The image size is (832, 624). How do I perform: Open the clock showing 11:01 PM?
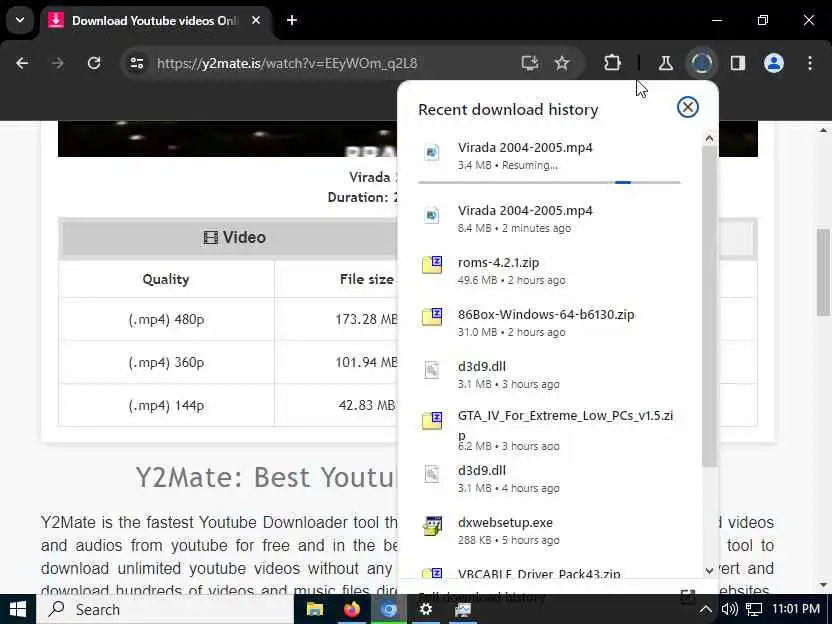(796, 609)
